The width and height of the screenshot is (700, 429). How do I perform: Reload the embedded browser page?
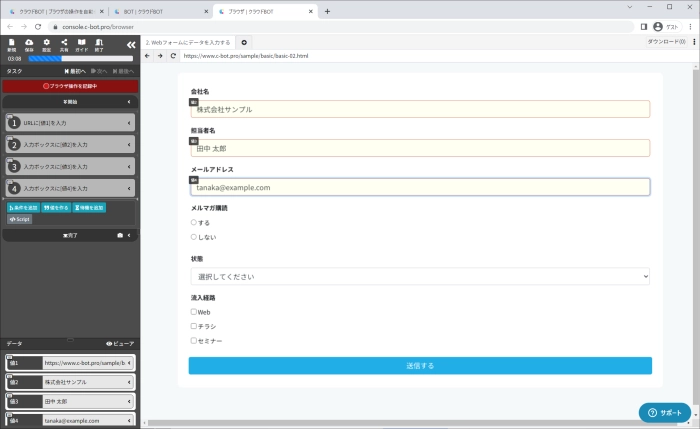click(x=174, y=56)
